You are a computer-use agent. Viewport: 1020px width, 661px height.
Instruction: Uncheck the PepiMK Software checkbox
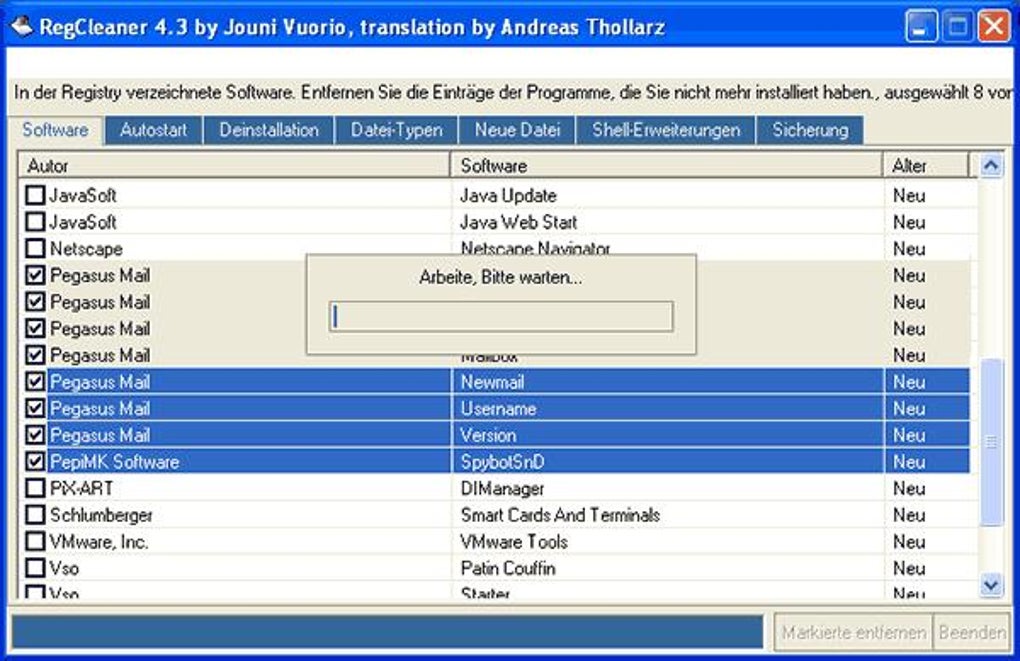(35, 461)
